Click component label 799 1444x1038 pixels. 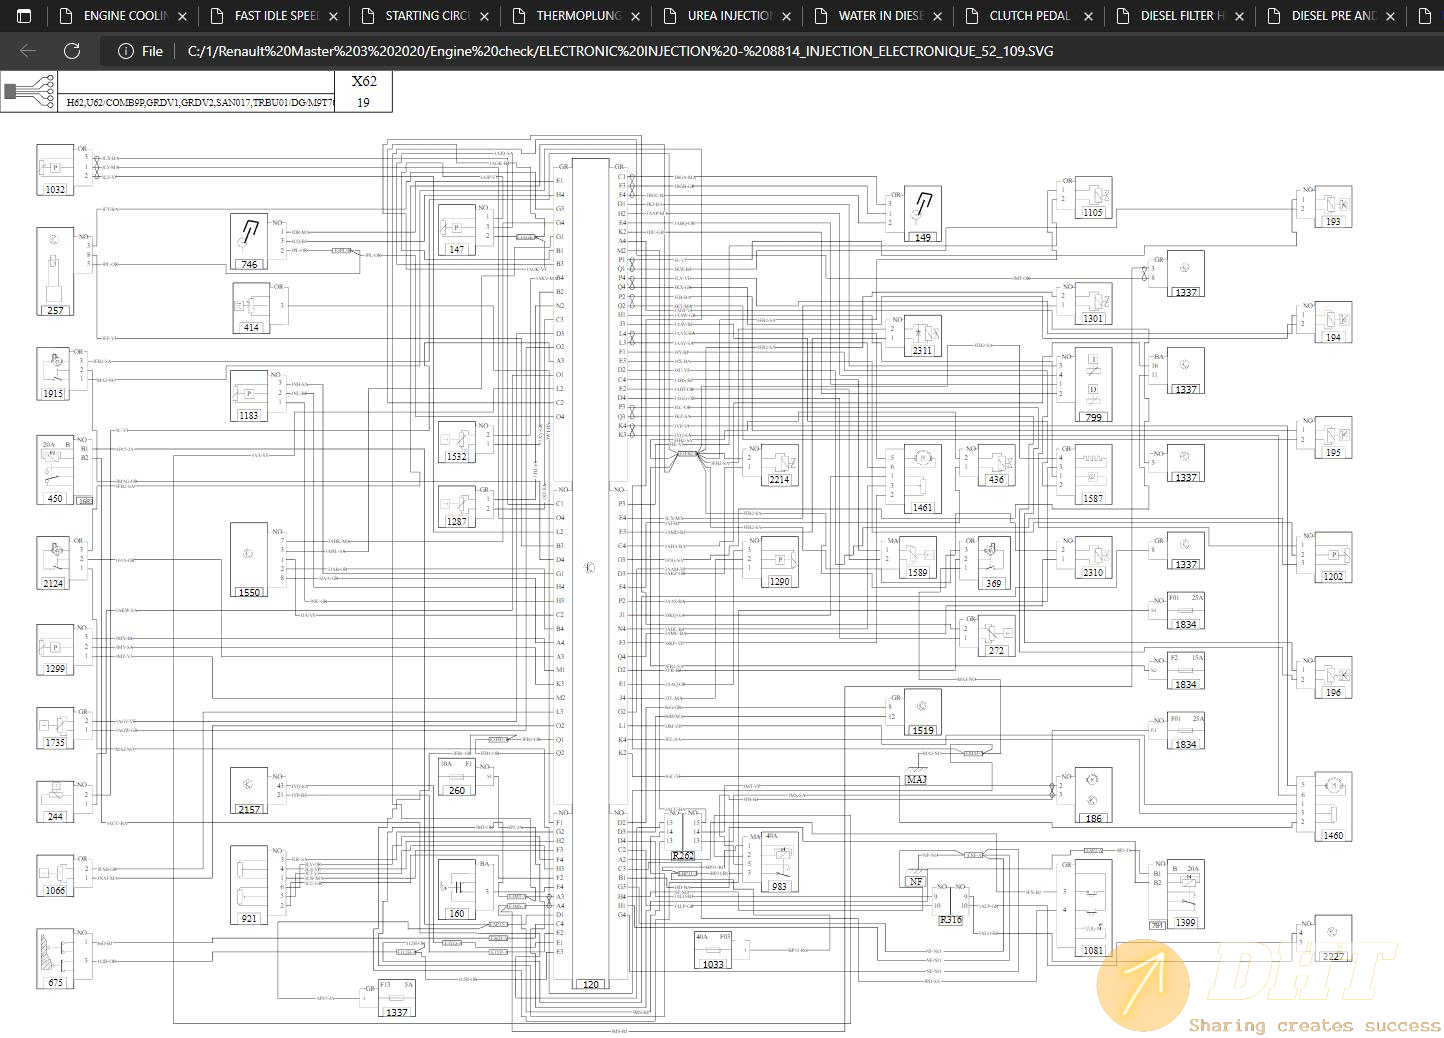[x=1094, y=417]
